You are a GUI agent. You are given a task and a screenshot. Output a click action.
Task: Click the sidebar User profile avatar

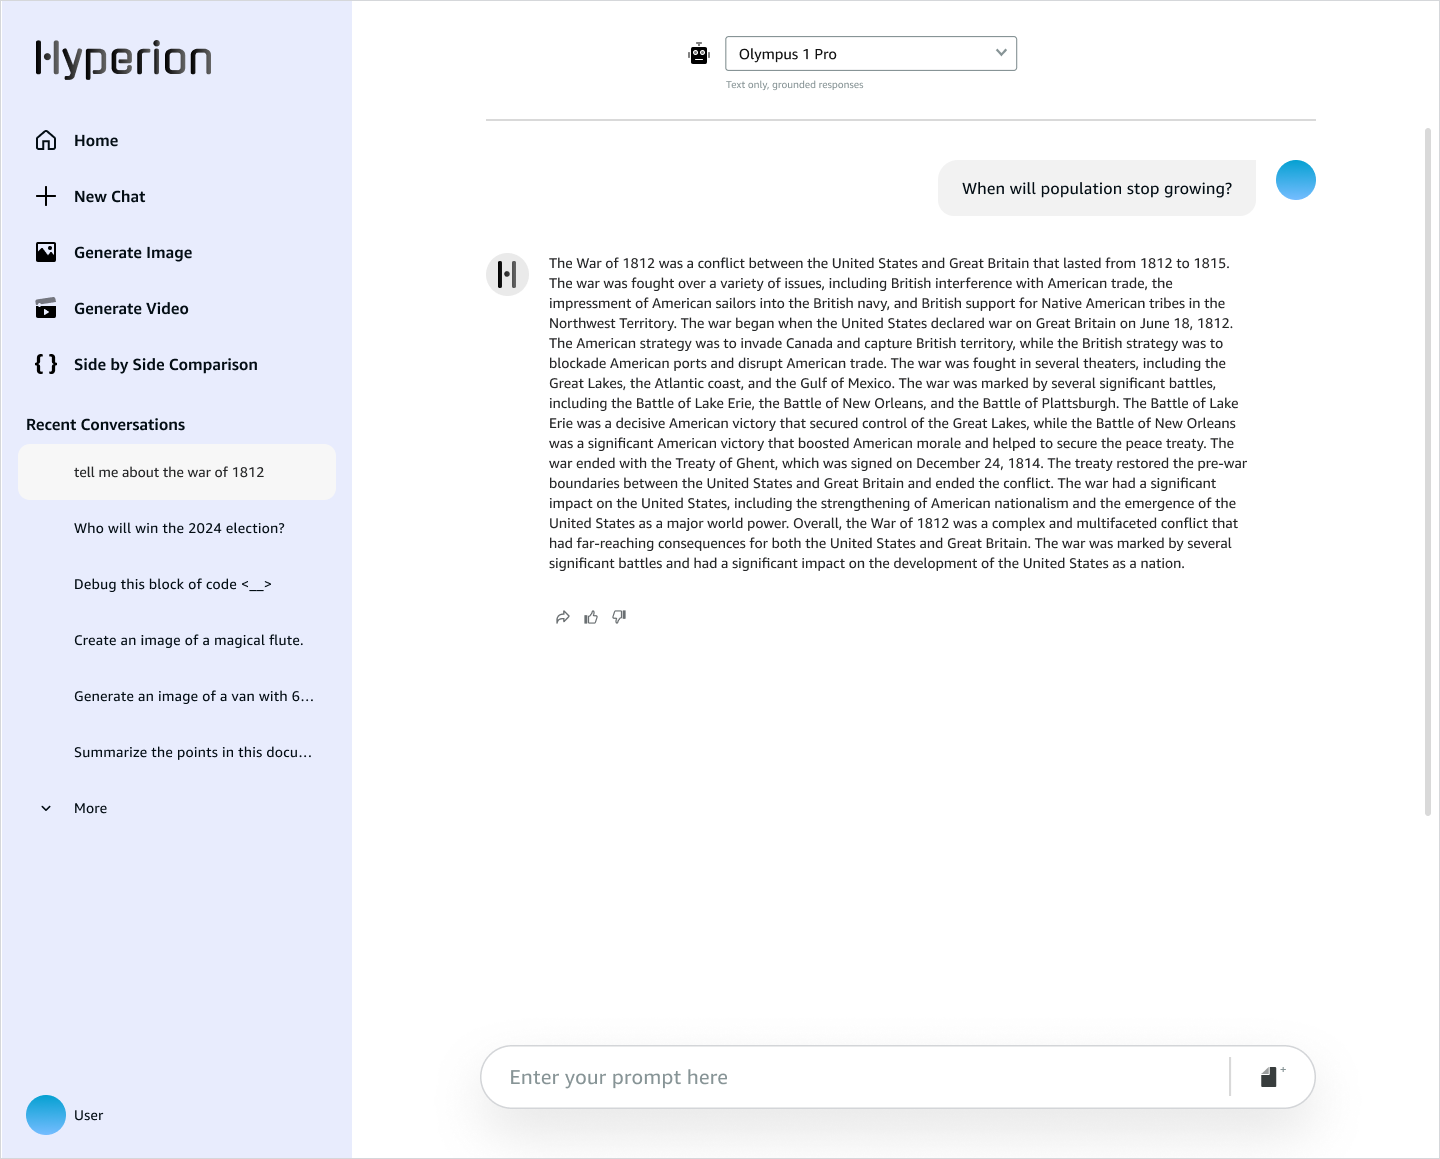pyautogui.click(x=46, y=1115)
